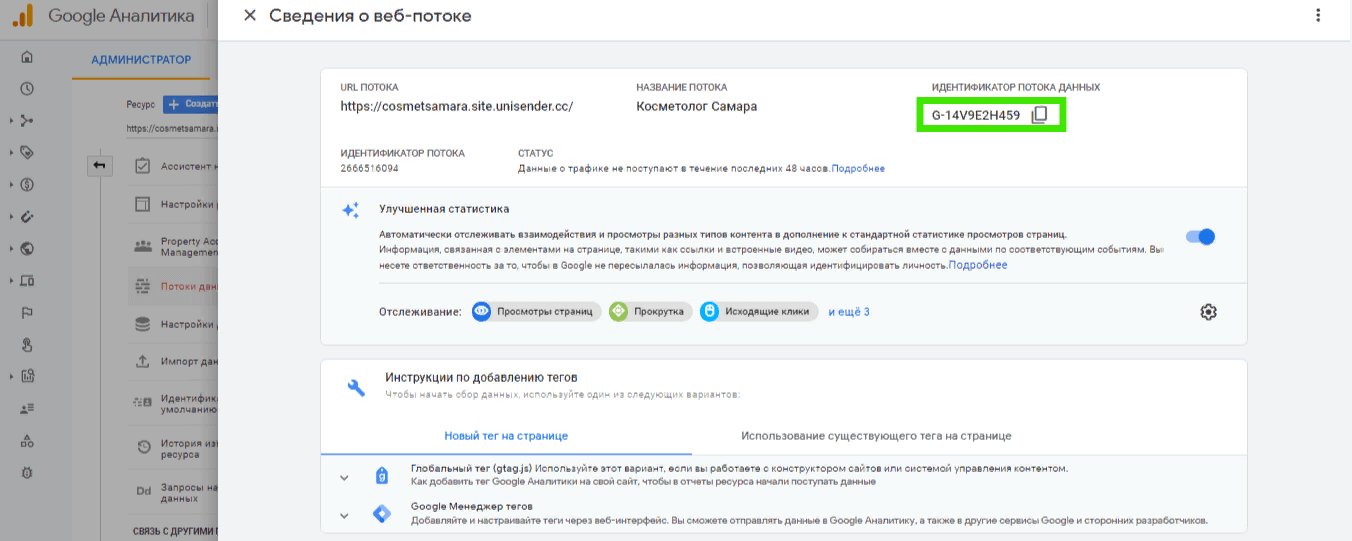Image resolution: width=1352 pixels, height=541 pixels.
Task: Click the gtag.js tag icon
Action: 381,476
